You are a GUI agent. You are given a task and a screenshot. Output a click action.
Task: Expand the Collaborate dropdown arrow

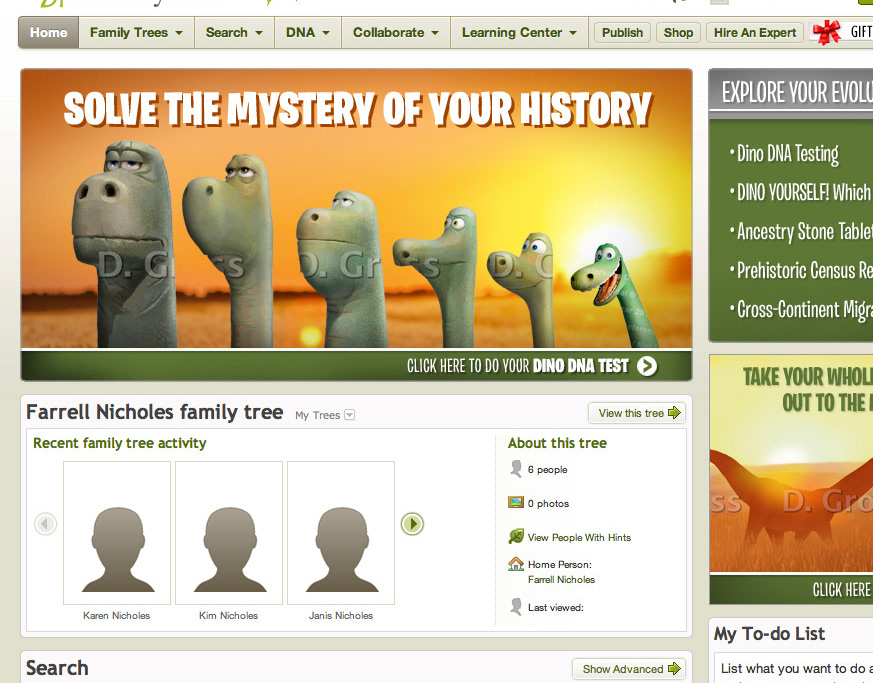click(x=435, y=33)
